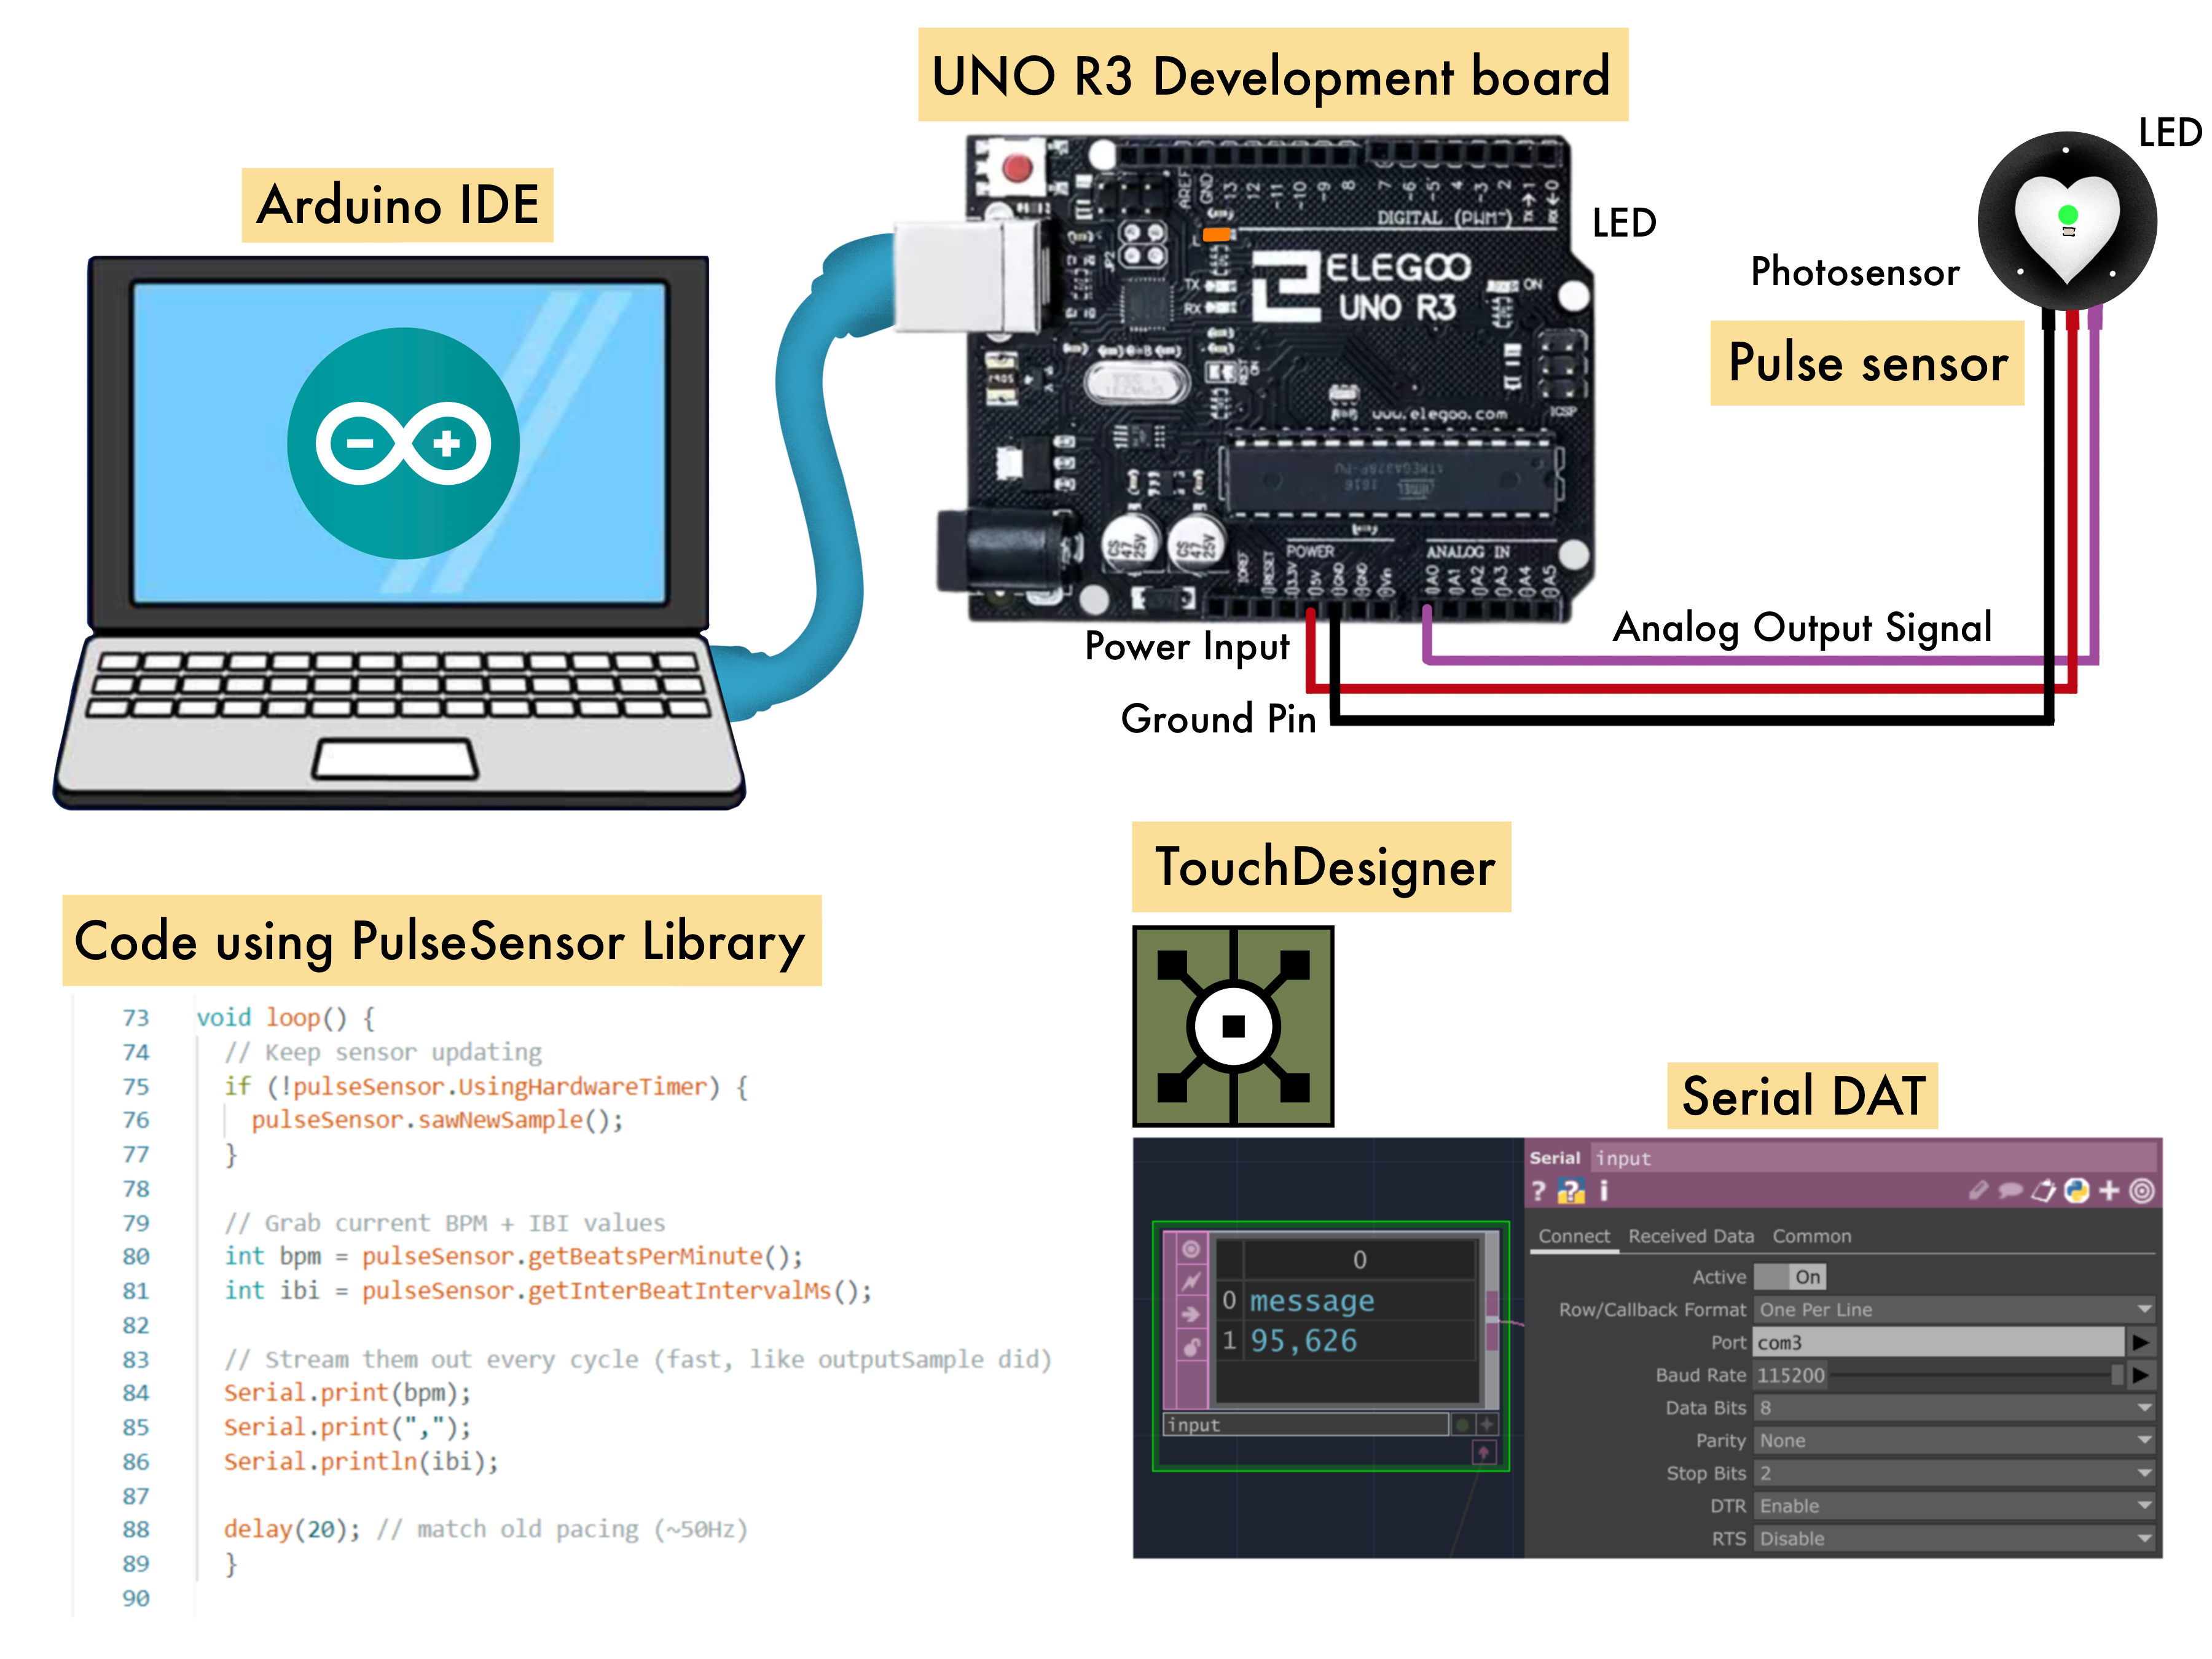Click the plus icon in parameter header
Viewport: 2212px width, 1659px height.
(2109, 1191)
